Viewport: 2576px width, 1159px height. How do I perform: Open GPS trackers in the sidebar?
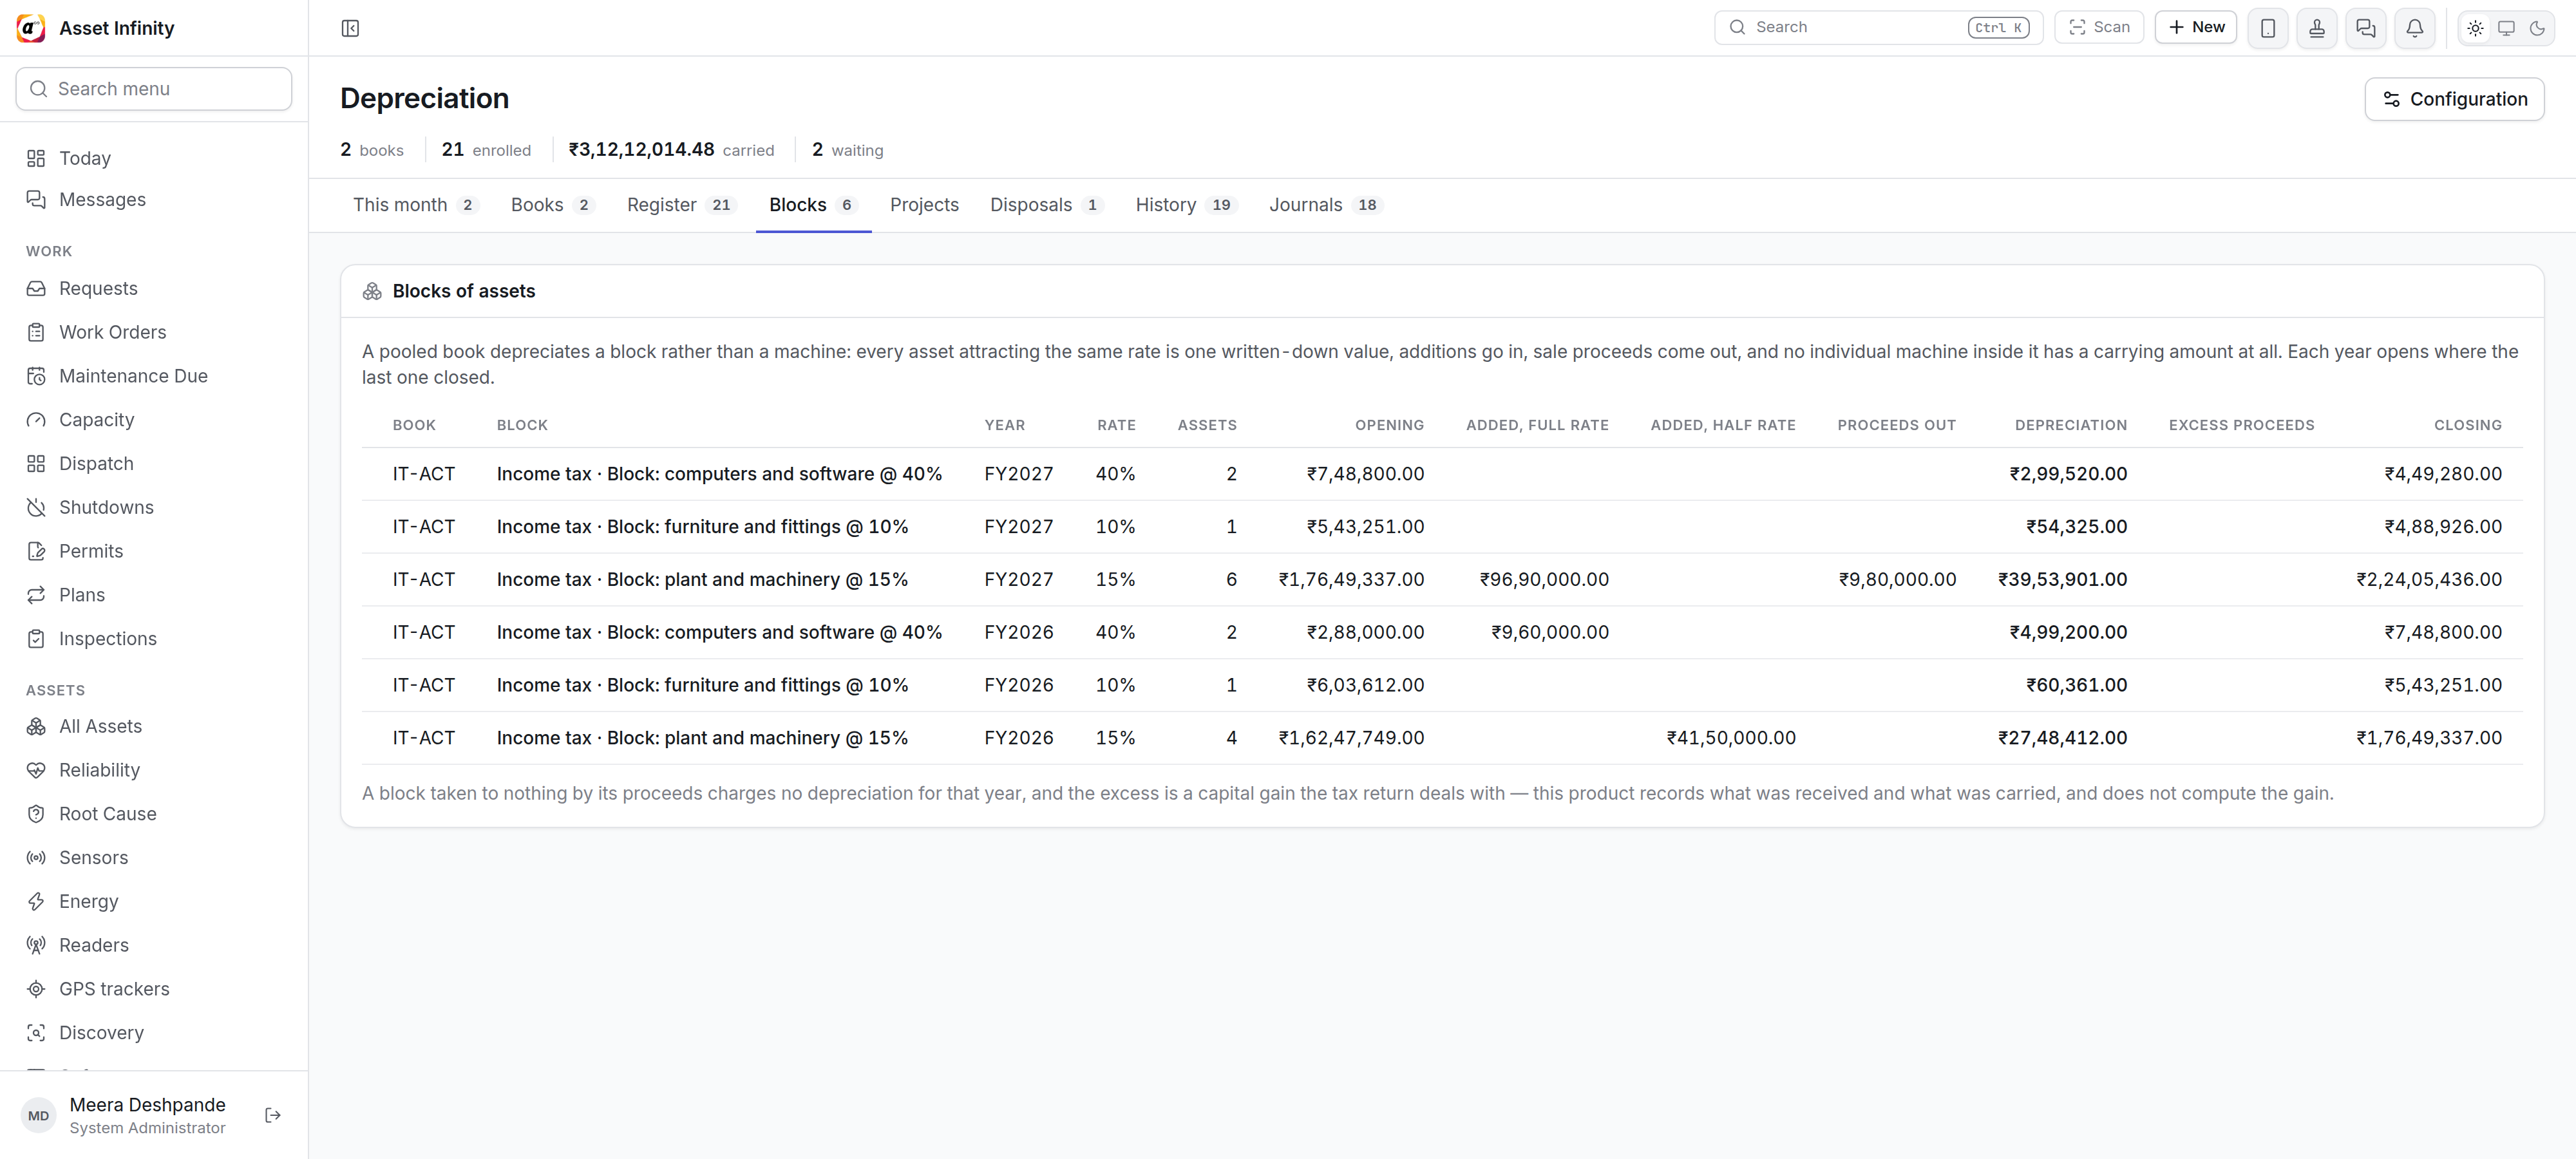click(154, 989)
